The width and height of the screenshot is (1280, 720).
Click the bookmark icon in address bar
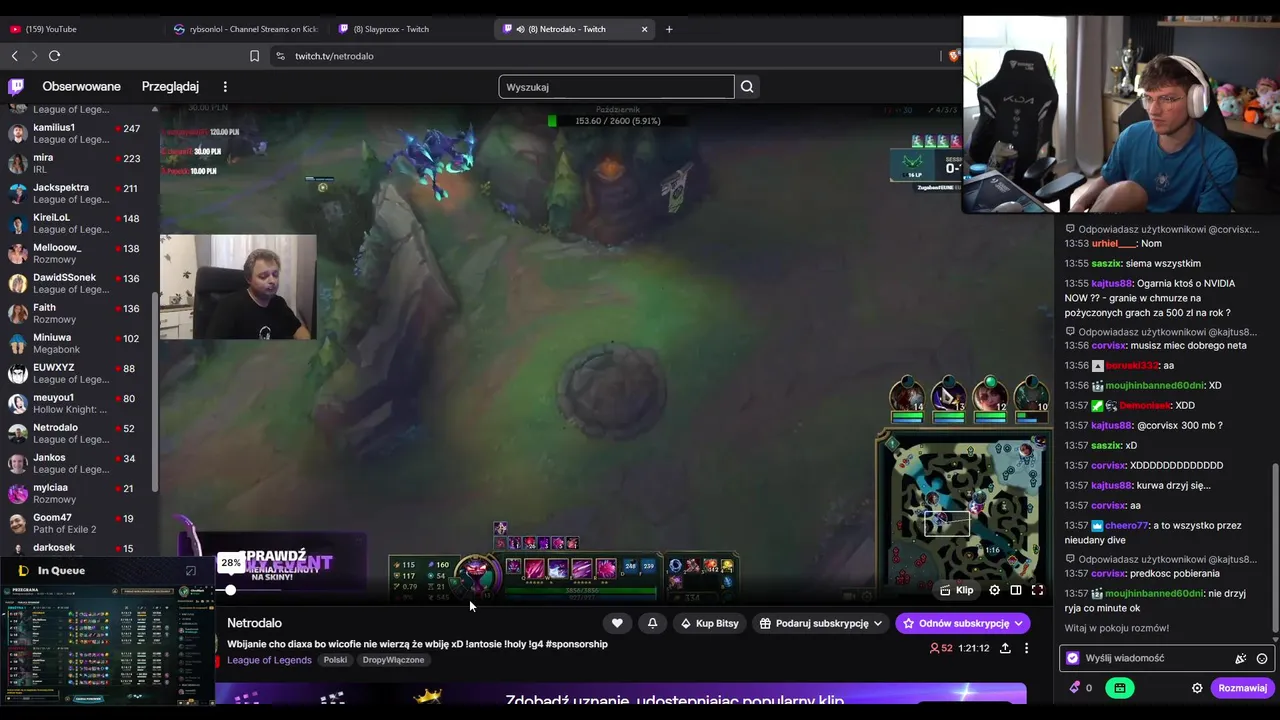254,56
